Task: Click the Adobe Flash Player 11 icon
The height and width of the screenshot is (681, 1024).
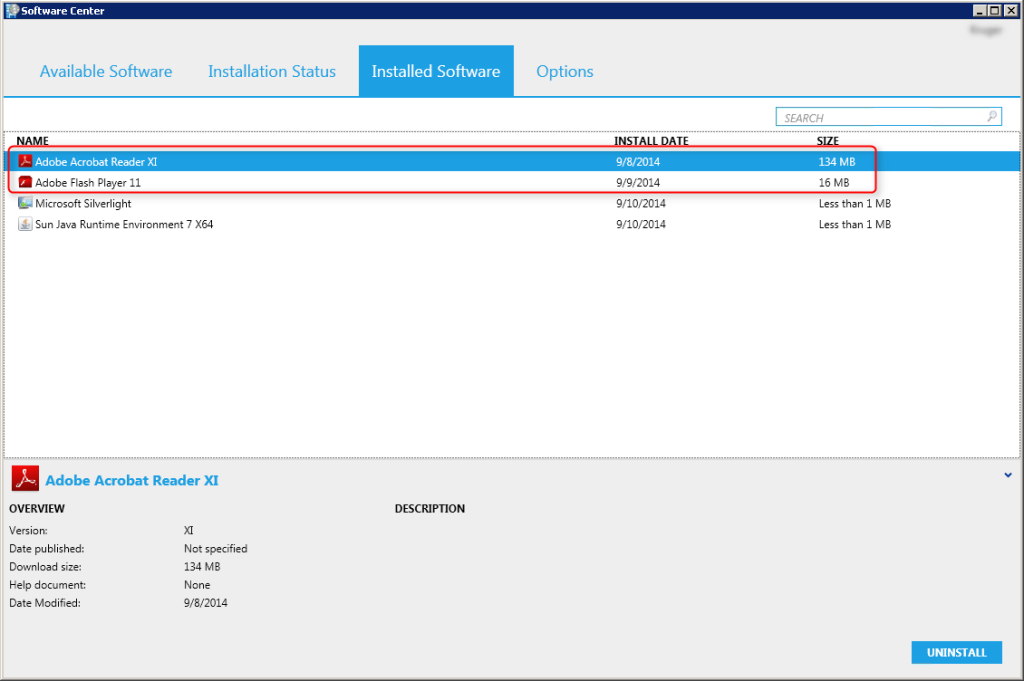Action: (25, 182)
